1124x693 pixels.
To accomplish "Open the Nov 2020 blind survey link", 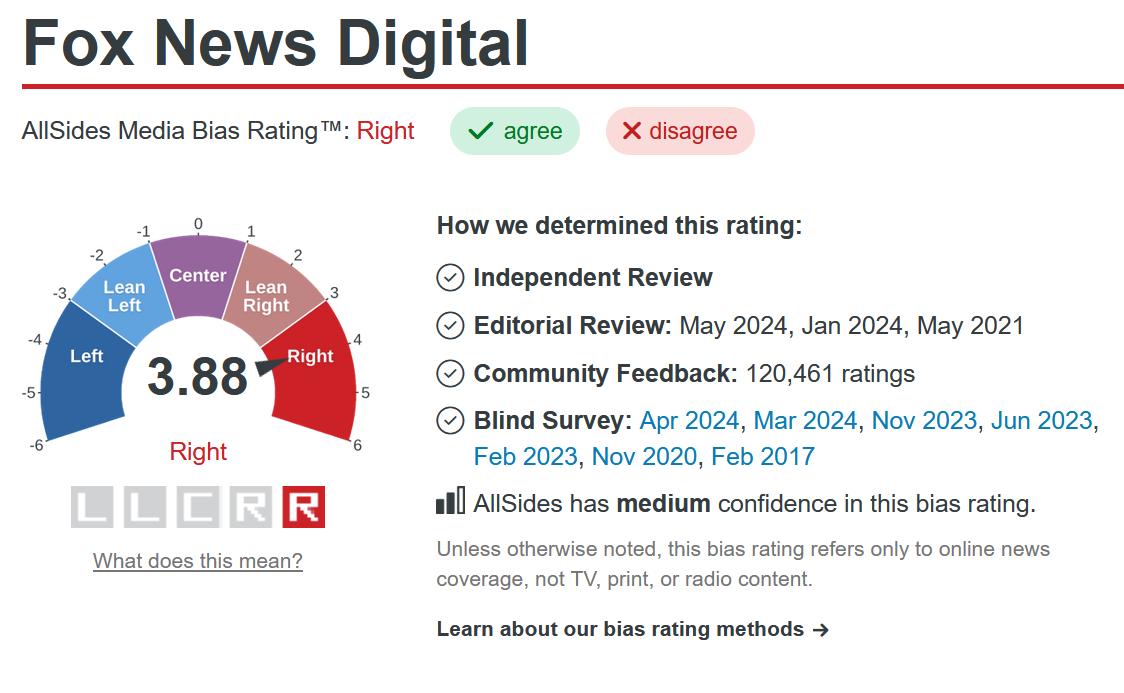I will pyautogui.click(x=644, y=457).
